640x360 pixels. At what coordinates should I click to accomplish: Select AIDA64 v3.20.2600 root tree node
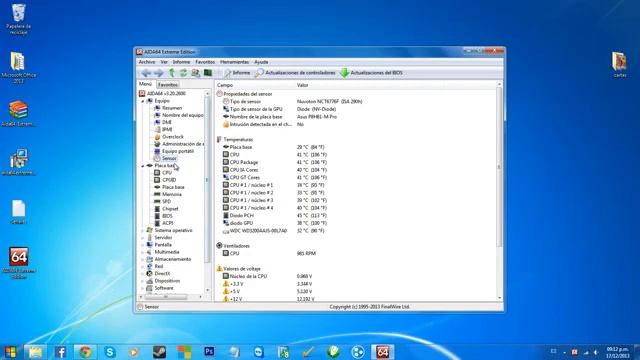coord(162,93)
